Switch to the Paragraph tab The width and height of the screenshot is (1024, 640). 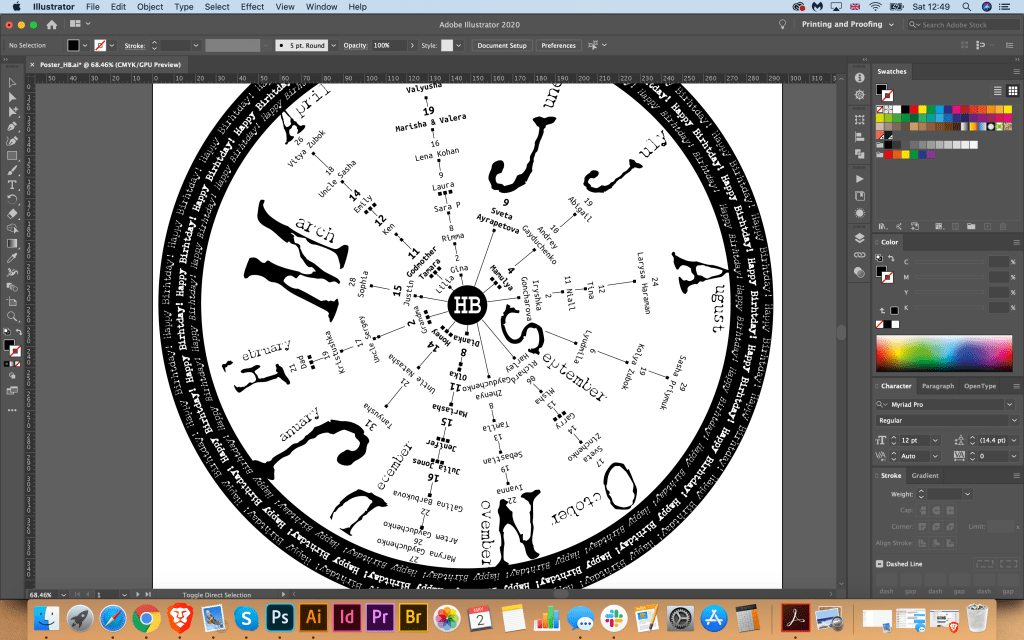937,386
